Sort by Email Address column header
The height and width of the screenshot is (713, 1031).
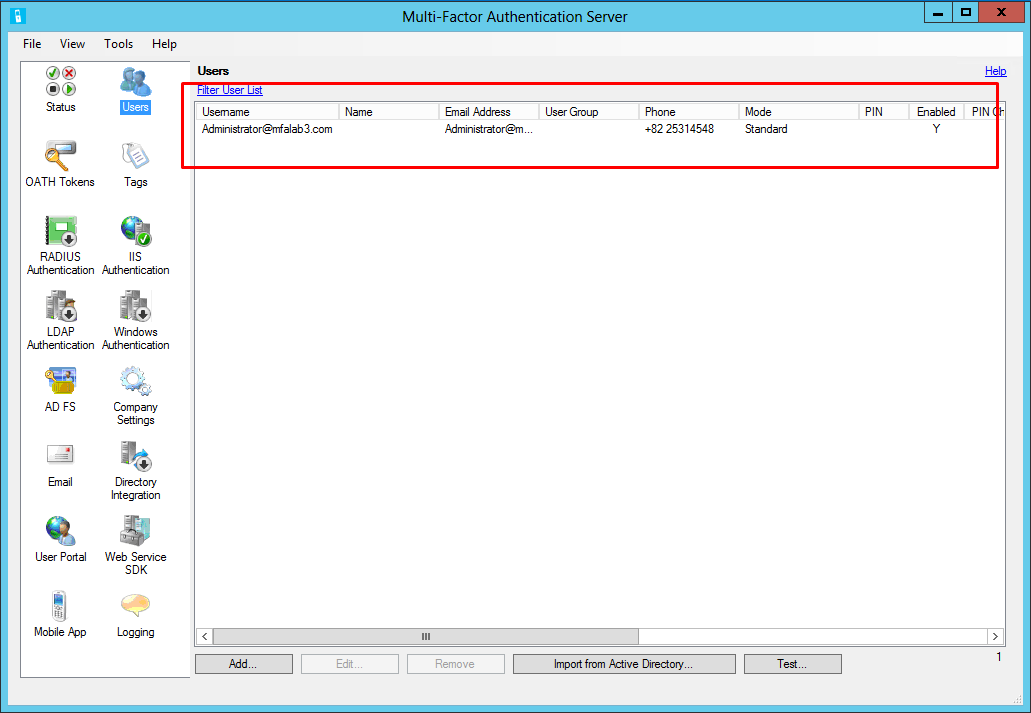(489, 112)
